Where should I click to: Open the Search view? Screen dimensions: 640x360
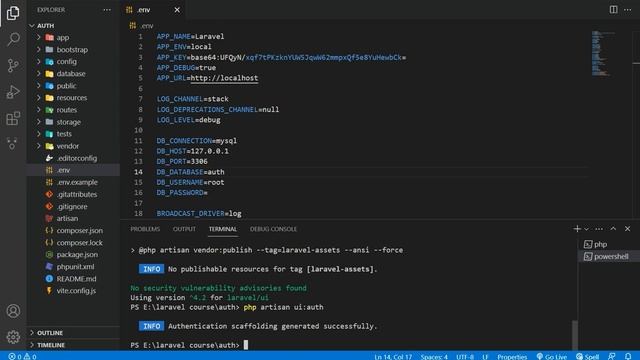(x=13, y=39)
